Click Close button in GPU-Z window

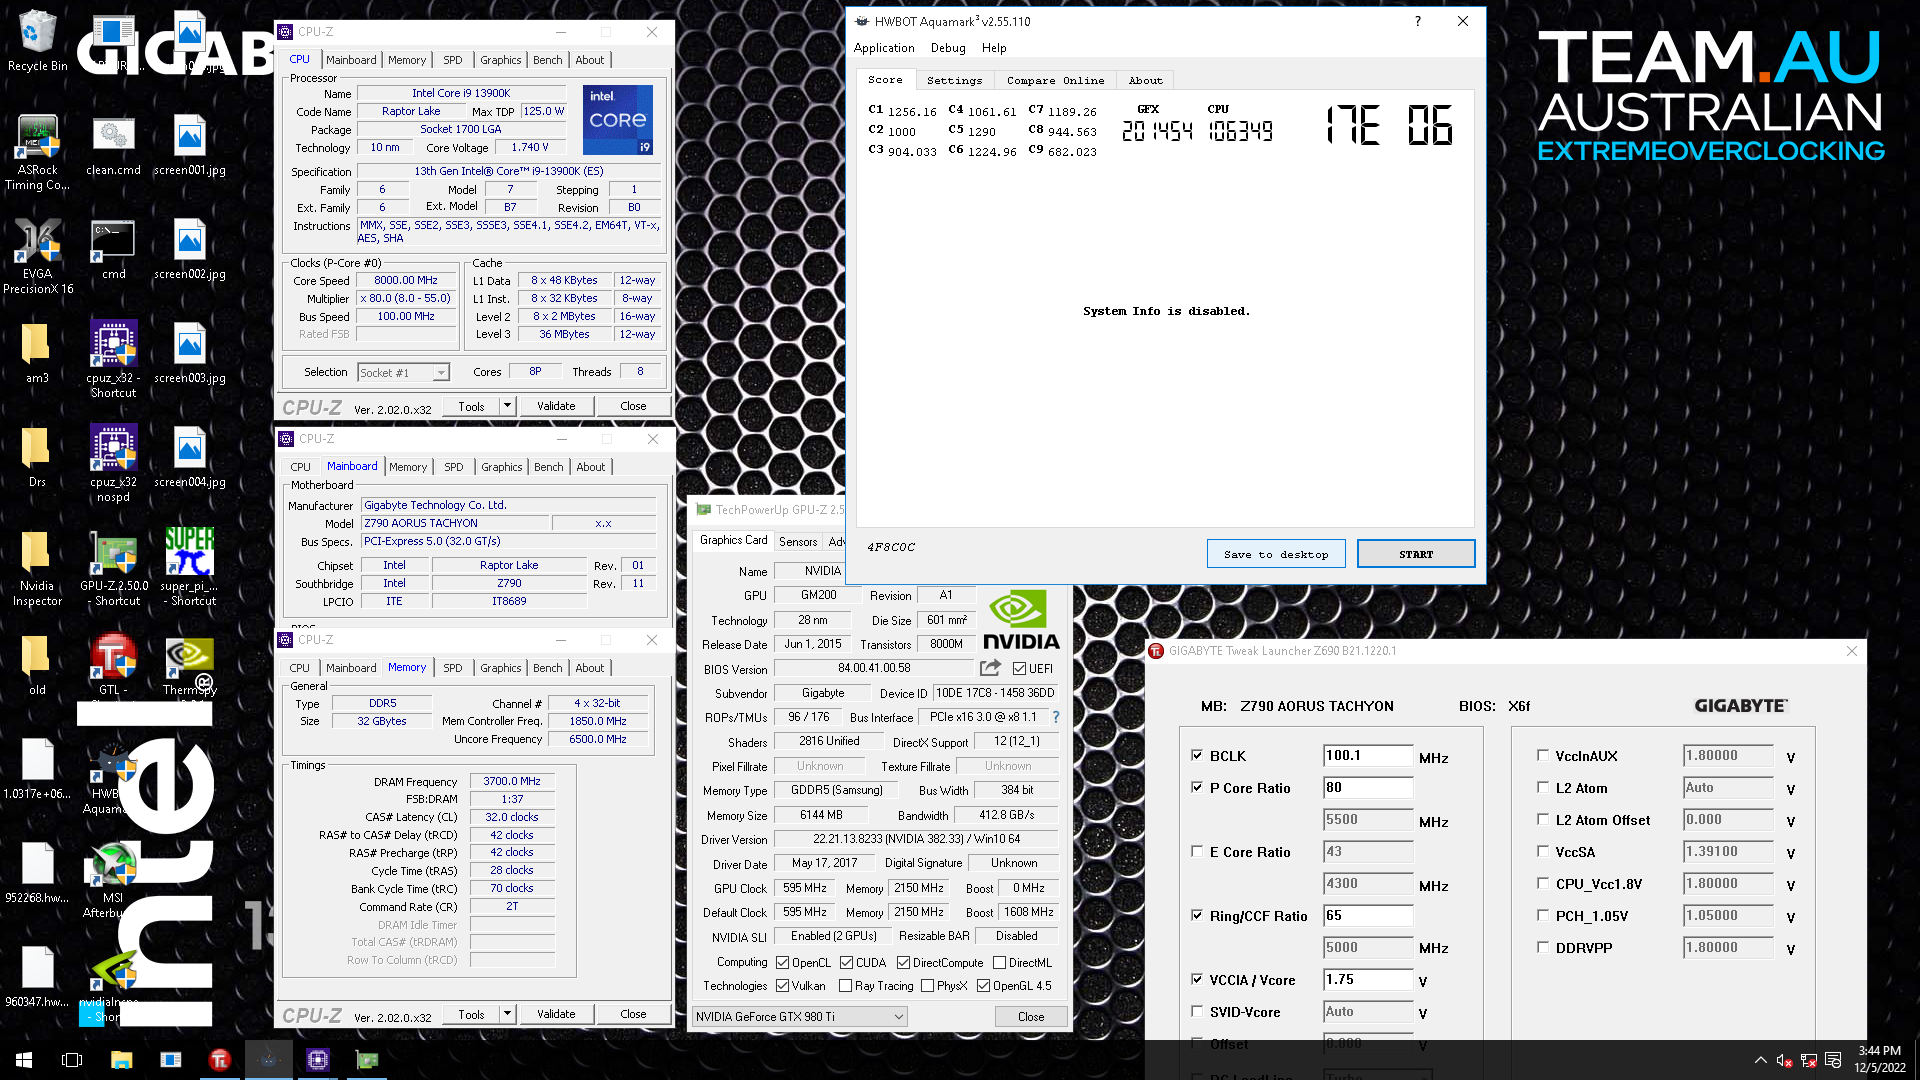(x=1031, y=1016)
